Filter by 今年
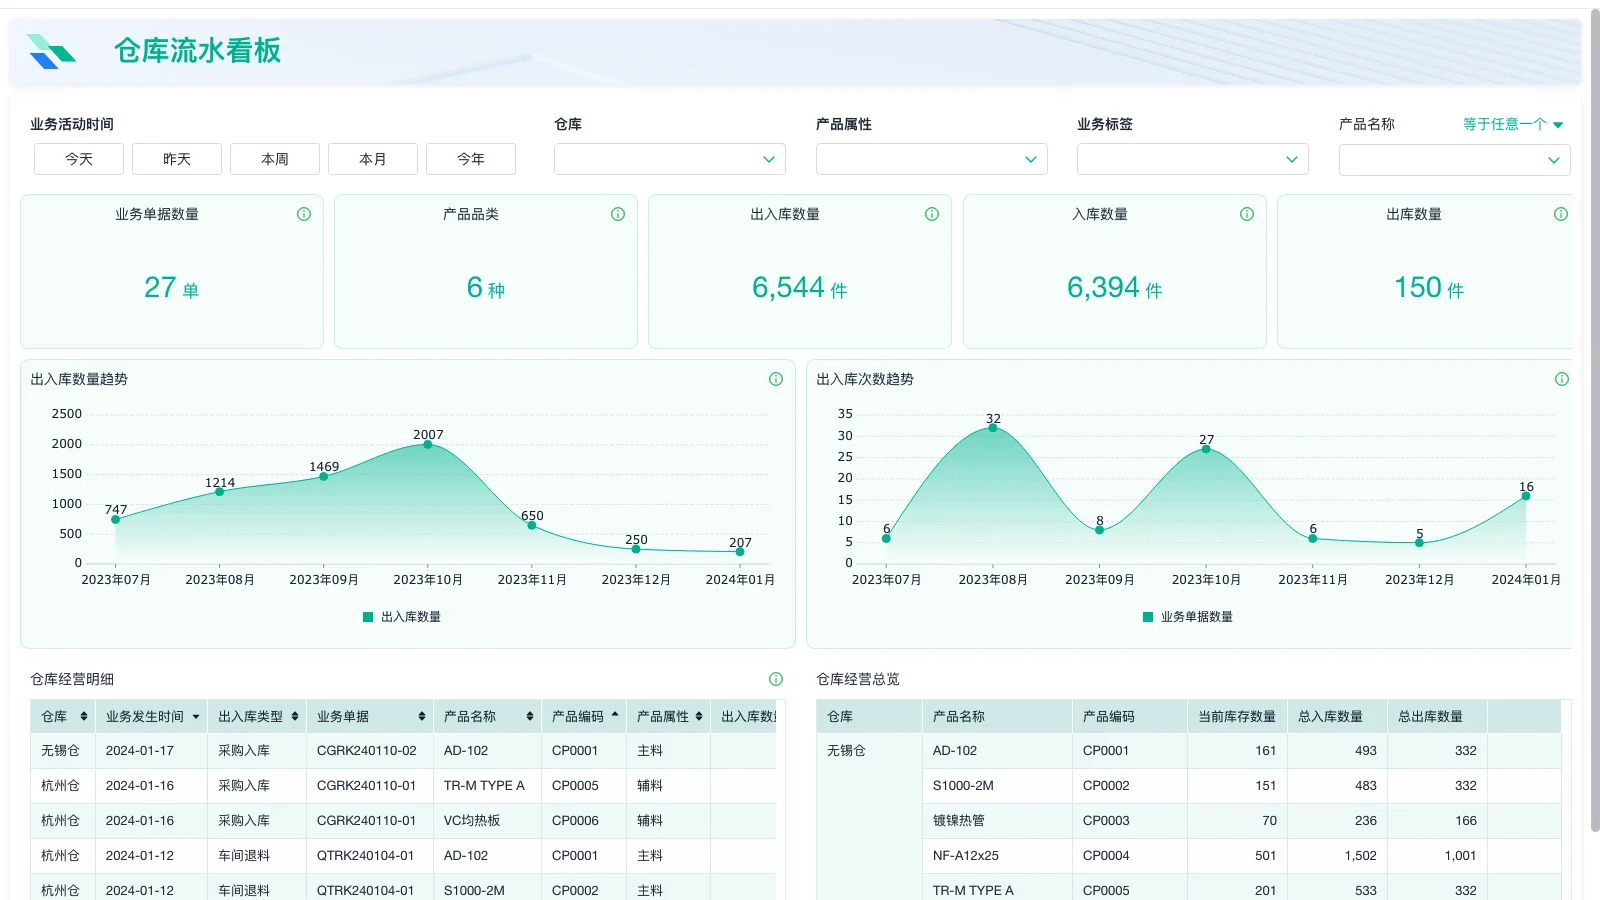Screen dimensions: 1600x900 tap(471, 159)
